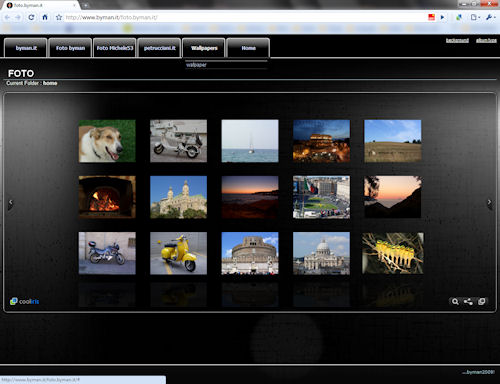Open the Wallpapers menu tab
Image resolution: width=500 pixels, height=384 pixels.
(204, 48)
